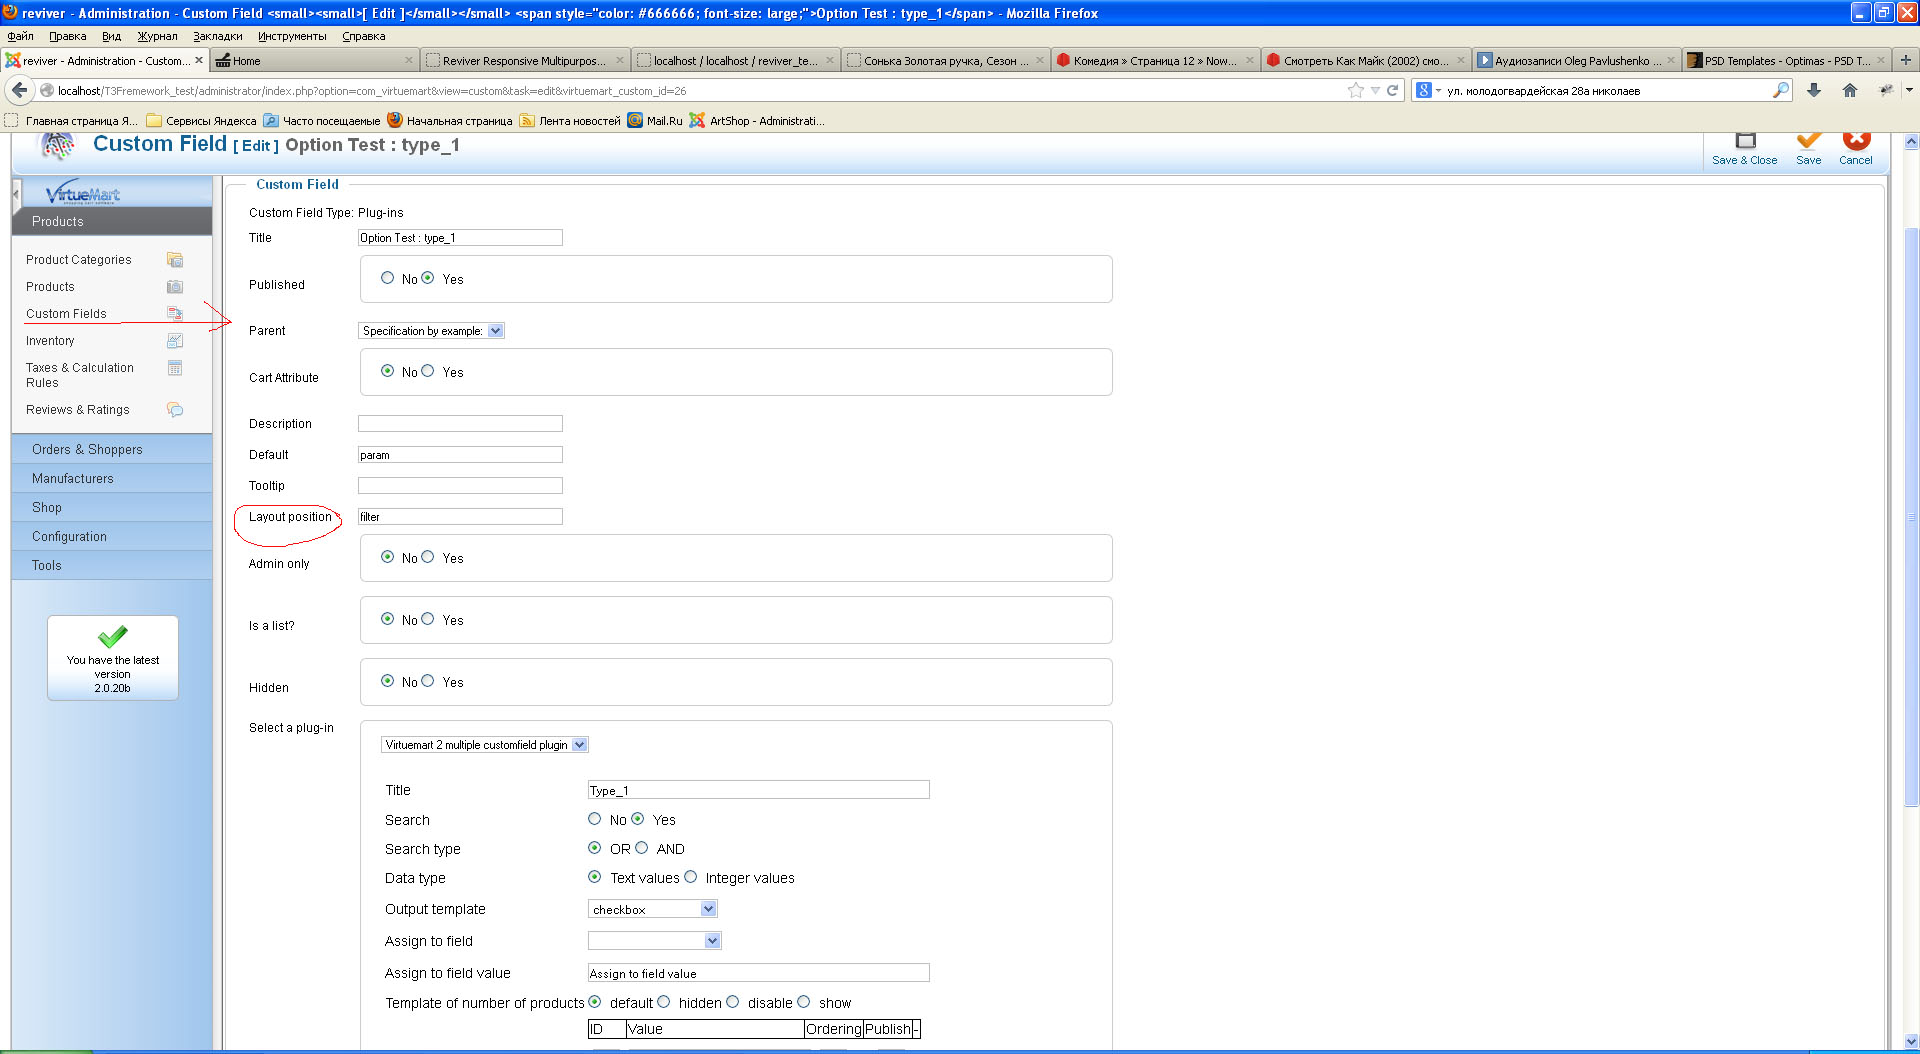Open the Инструменты menu in Firefox
Image resolution: width=1920 pixels, height=1054 pixels.
(x=291, y=36)
